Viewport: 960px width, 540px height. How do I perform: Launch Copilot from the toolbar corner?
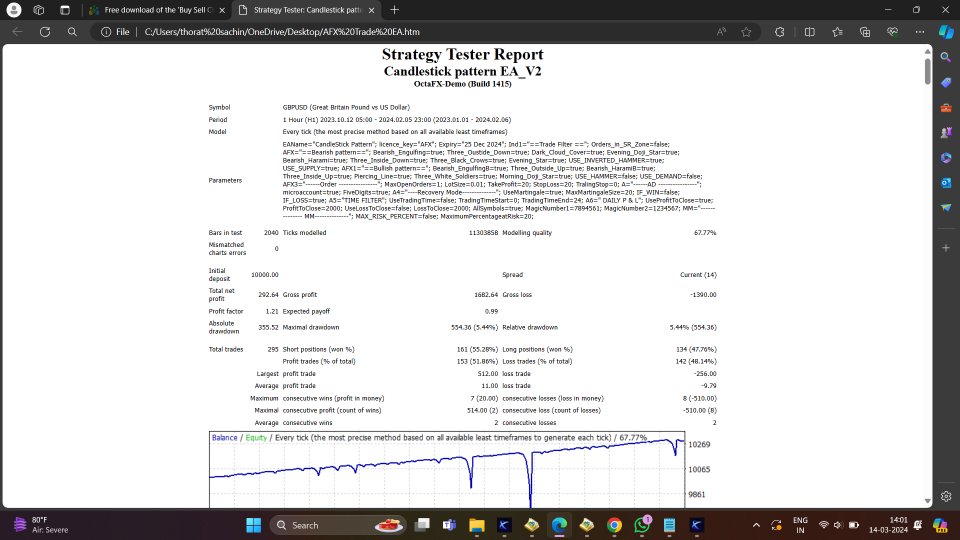pos(946,32)
